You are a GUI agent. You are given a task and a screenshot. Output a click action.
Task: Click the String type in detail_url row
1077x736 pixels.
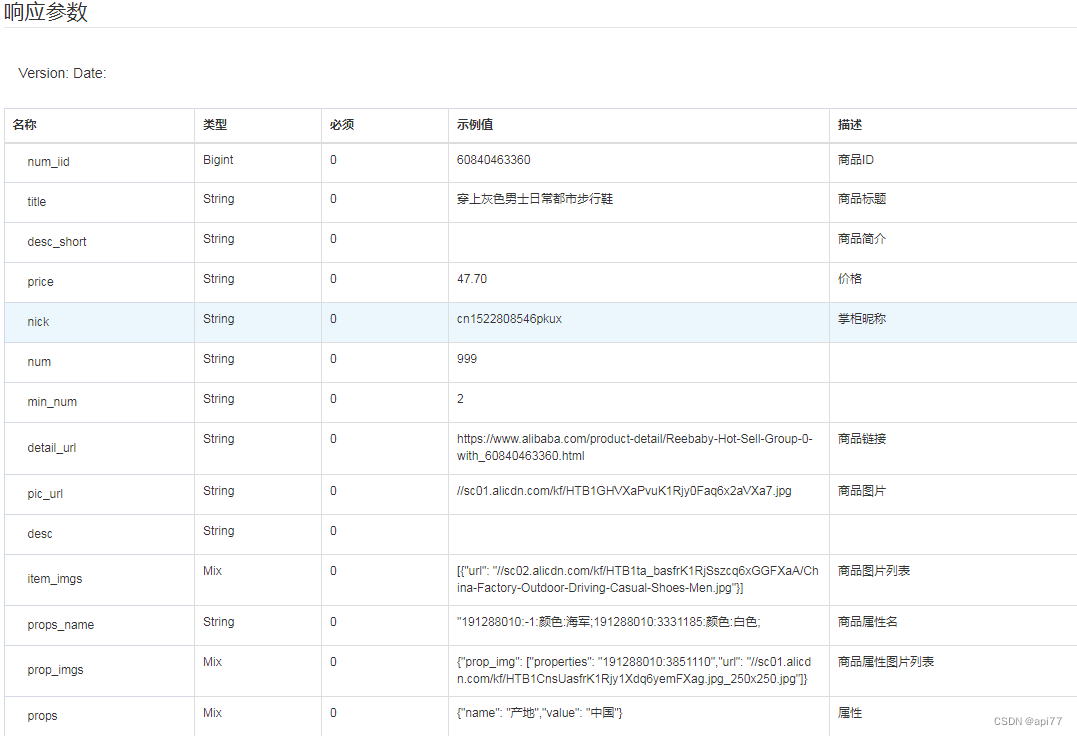[218, 439]
